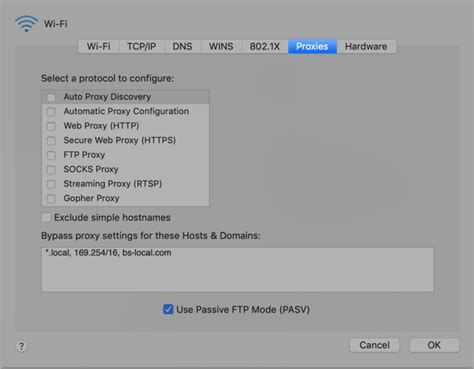
Task: Check the Secure Web Proxy (HTTPS) box
Action: click(51, 141)
